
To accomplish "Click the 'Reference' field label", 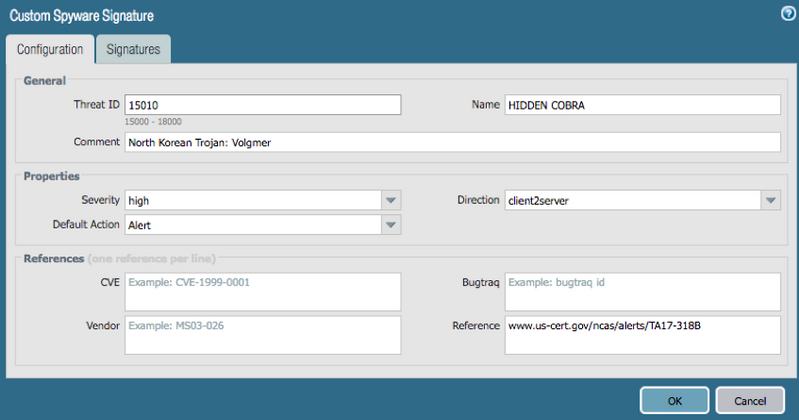I will point(476,326).
